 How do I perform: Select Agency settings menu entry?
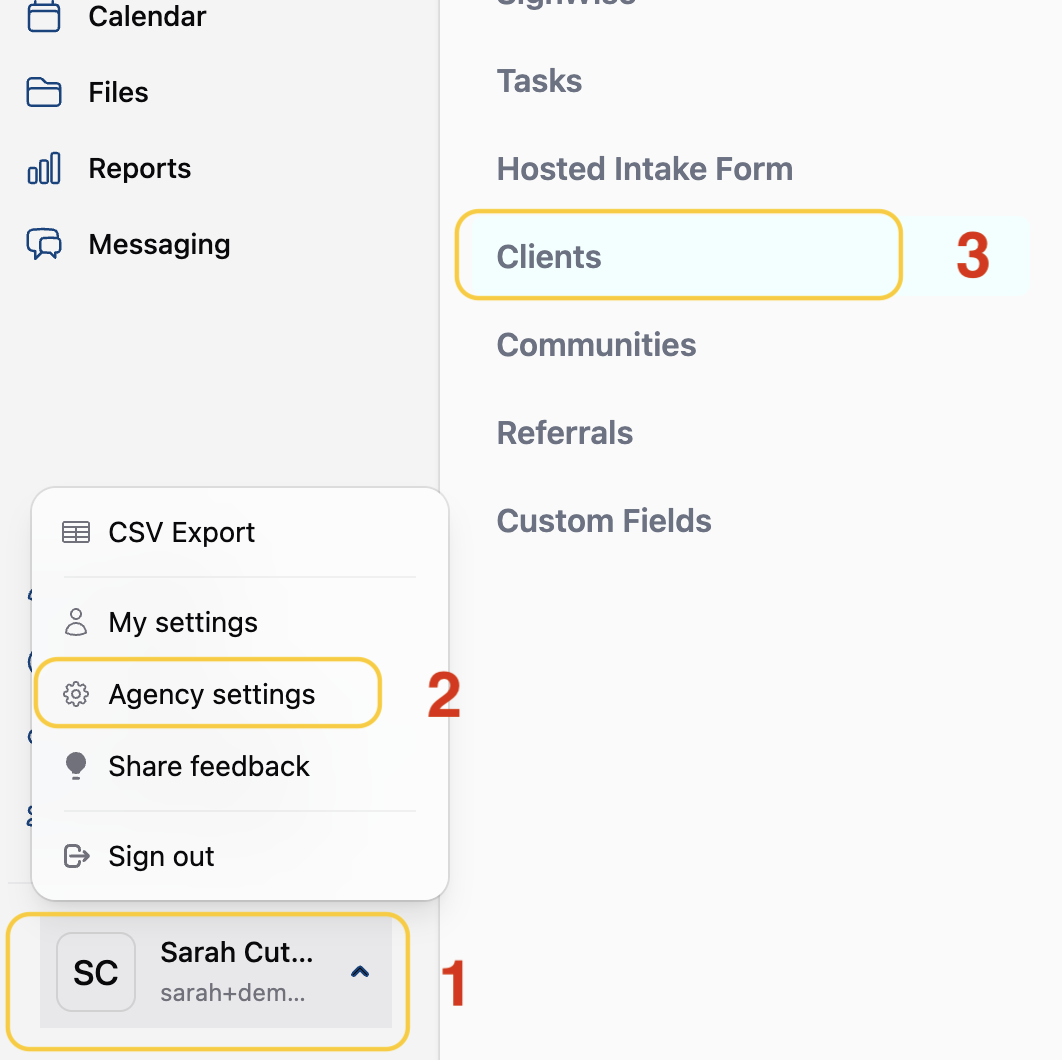(x=212, y=694)
